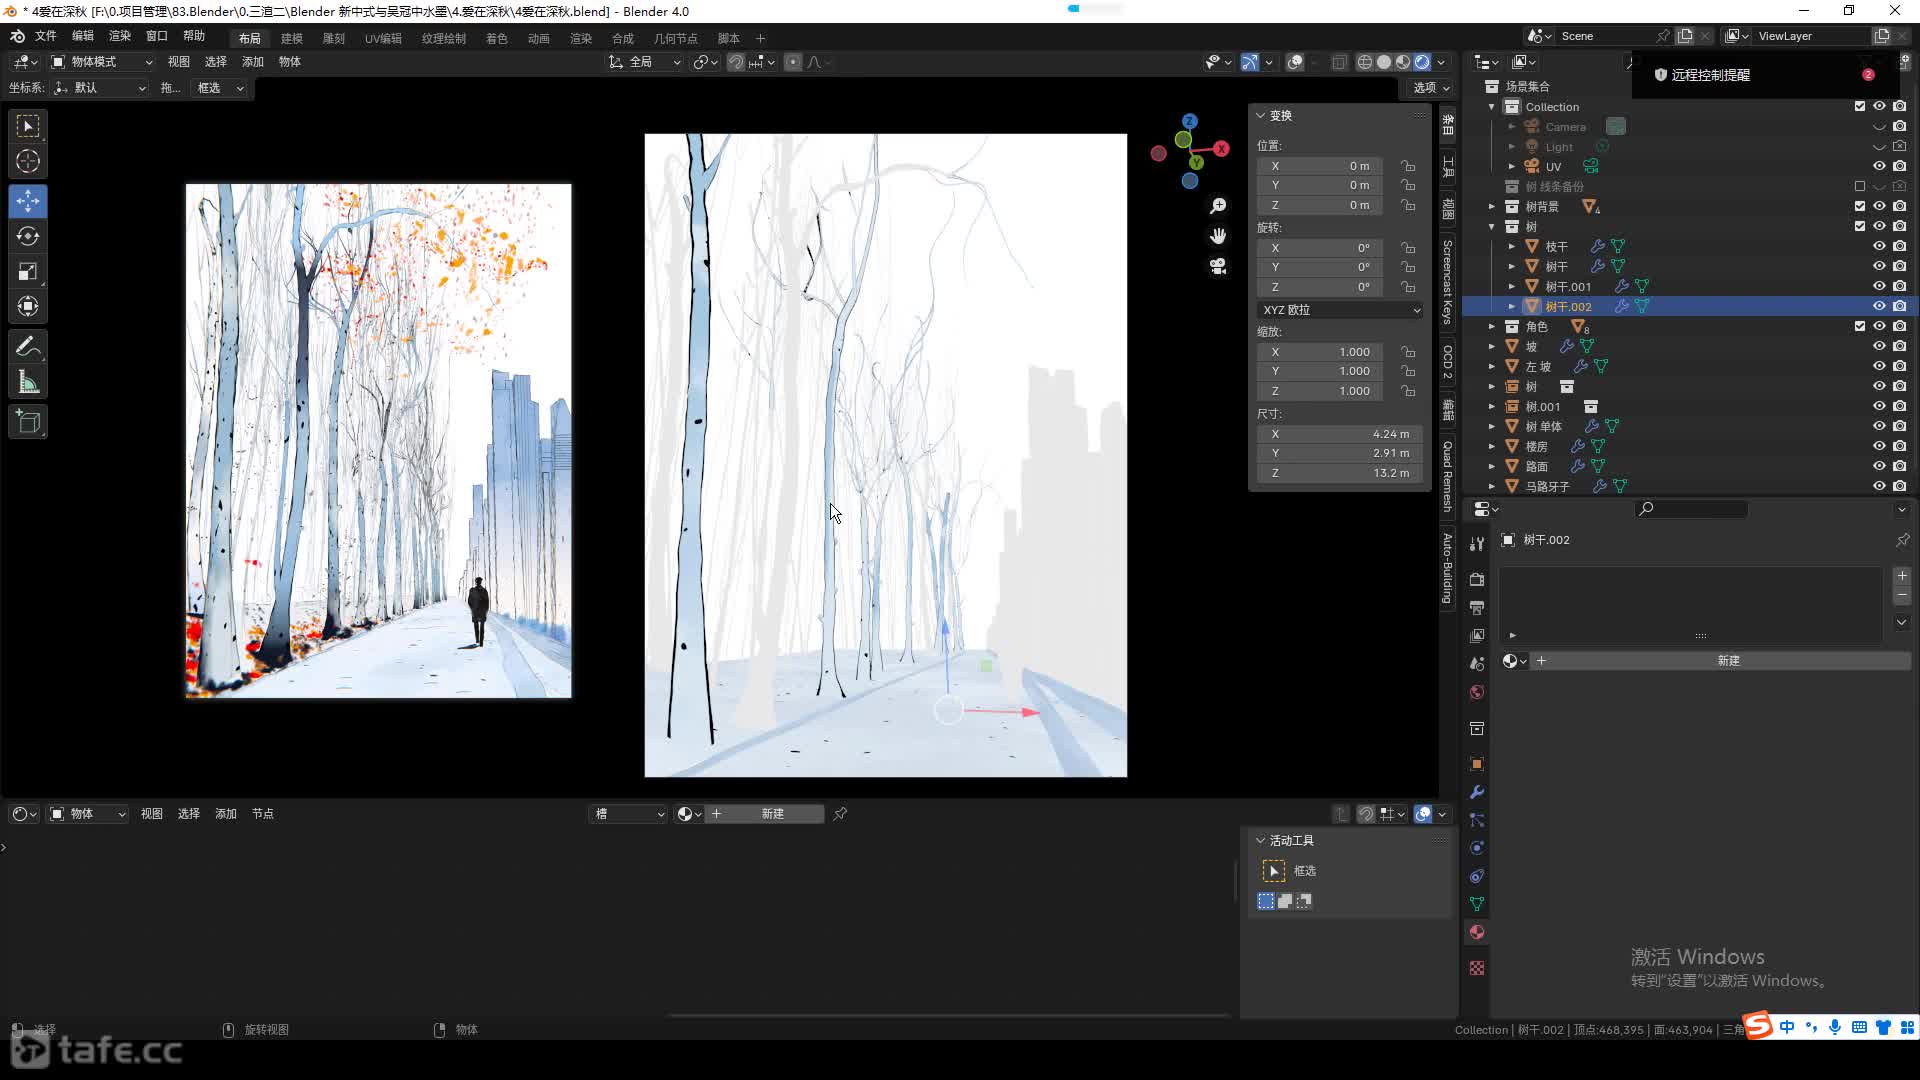Open the Output properties tab icon

tap(1477, 607)
